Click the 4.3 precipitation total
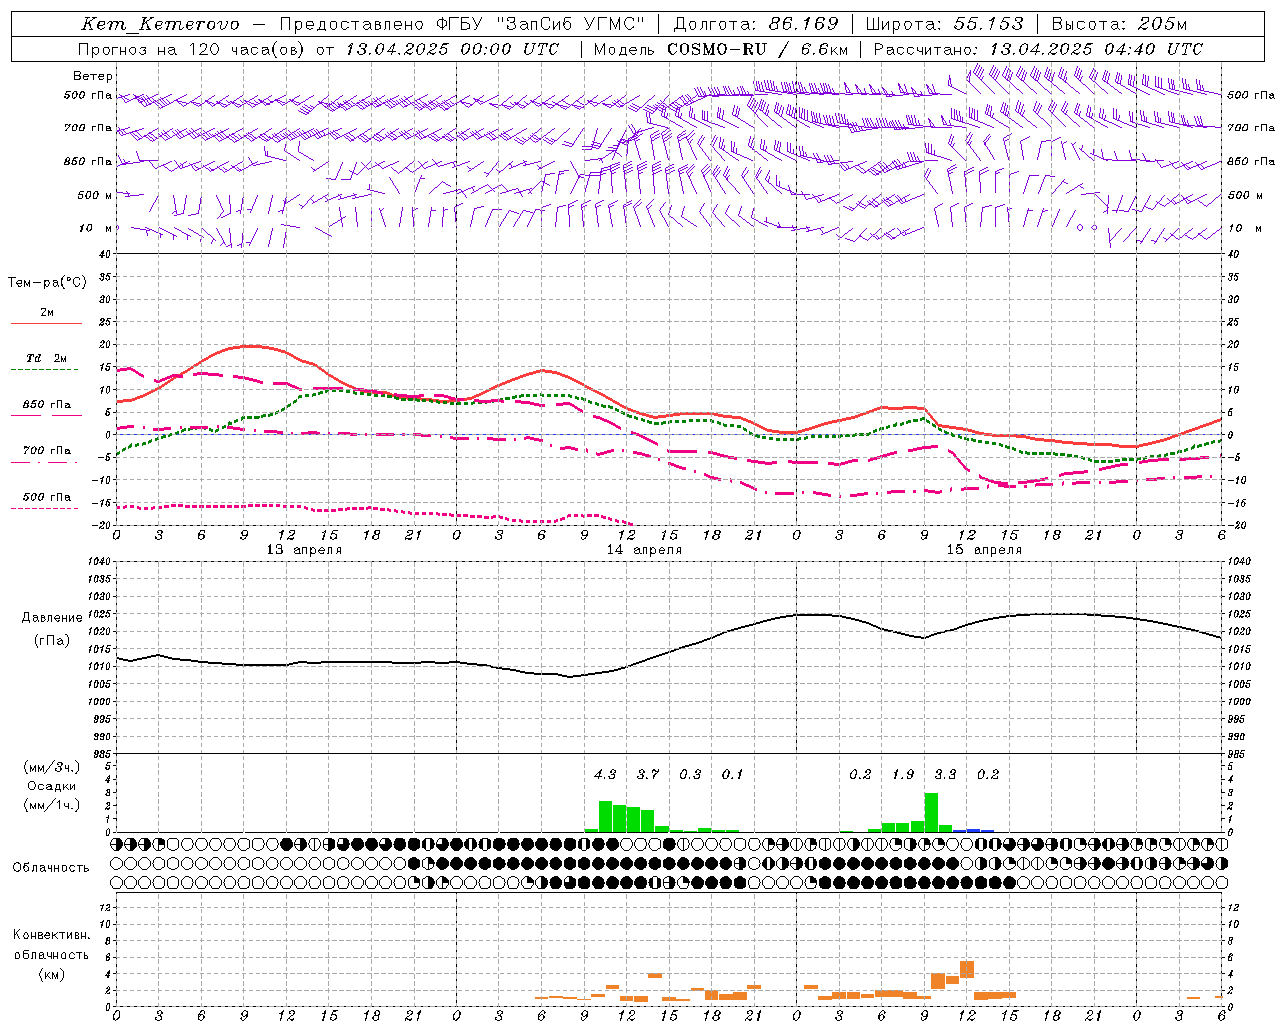Screen dimensions: 1280x1024 [x=605, y=775]
